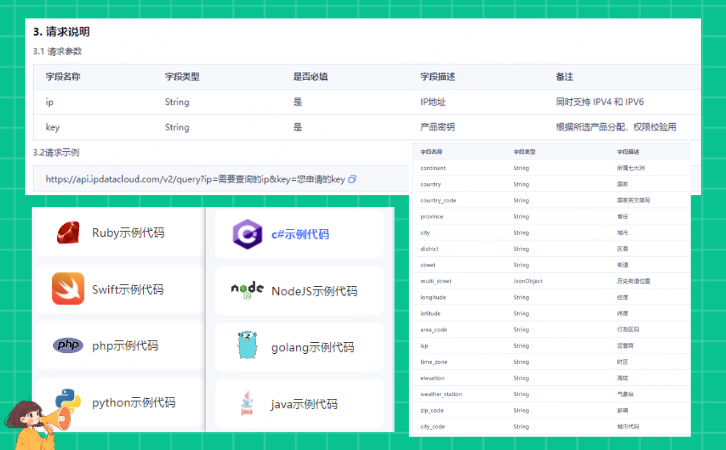Screen dimensions: 726x450
Task: Click the '时区' description cell
Action: (x=622, y=362)
